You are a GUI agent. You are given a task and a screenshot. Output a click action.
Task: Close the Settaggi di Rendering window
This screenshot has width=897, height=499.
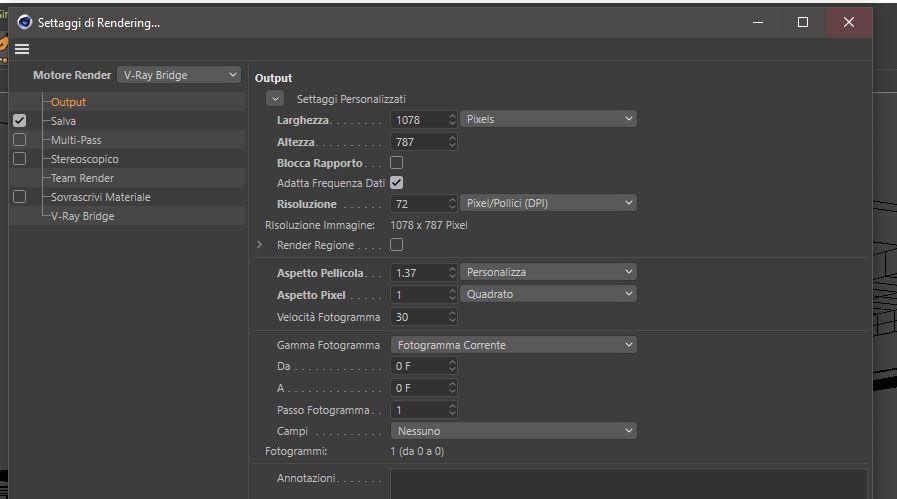pos(849,22)
